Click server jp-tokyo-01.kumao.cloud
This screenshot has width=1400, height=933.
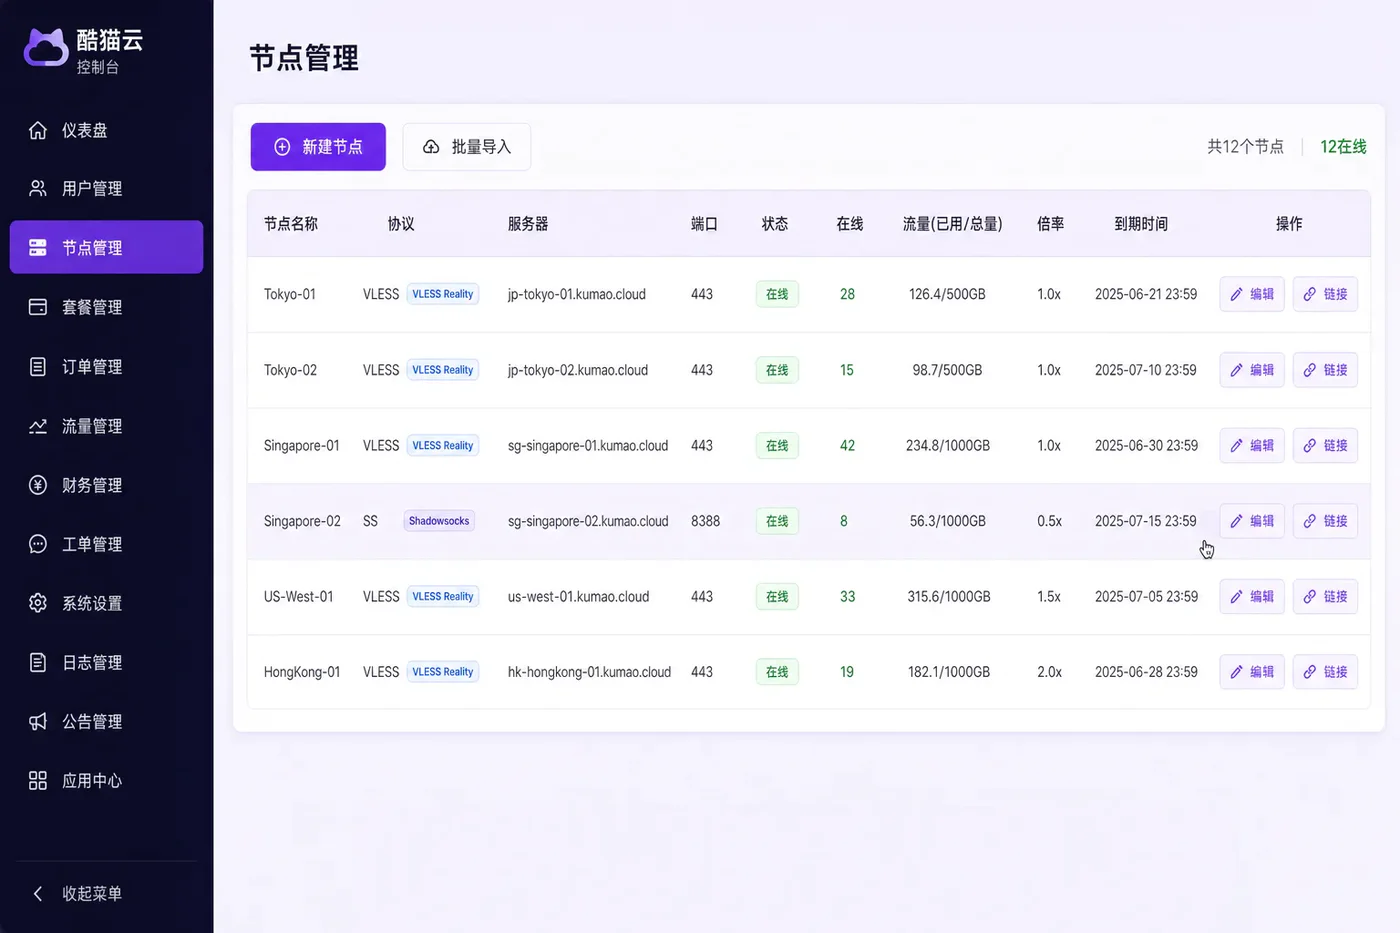[577, 294]
